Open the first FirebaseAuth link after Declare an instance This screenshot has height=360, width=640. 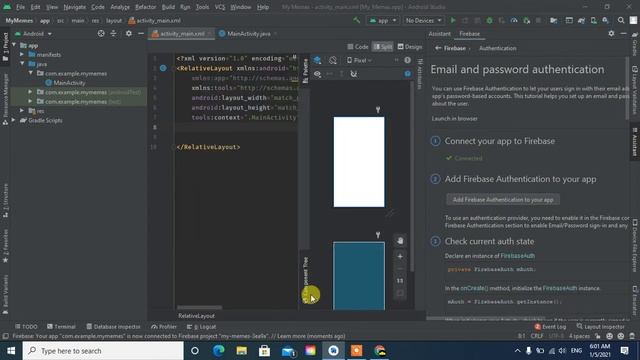[x=517, y=256]
